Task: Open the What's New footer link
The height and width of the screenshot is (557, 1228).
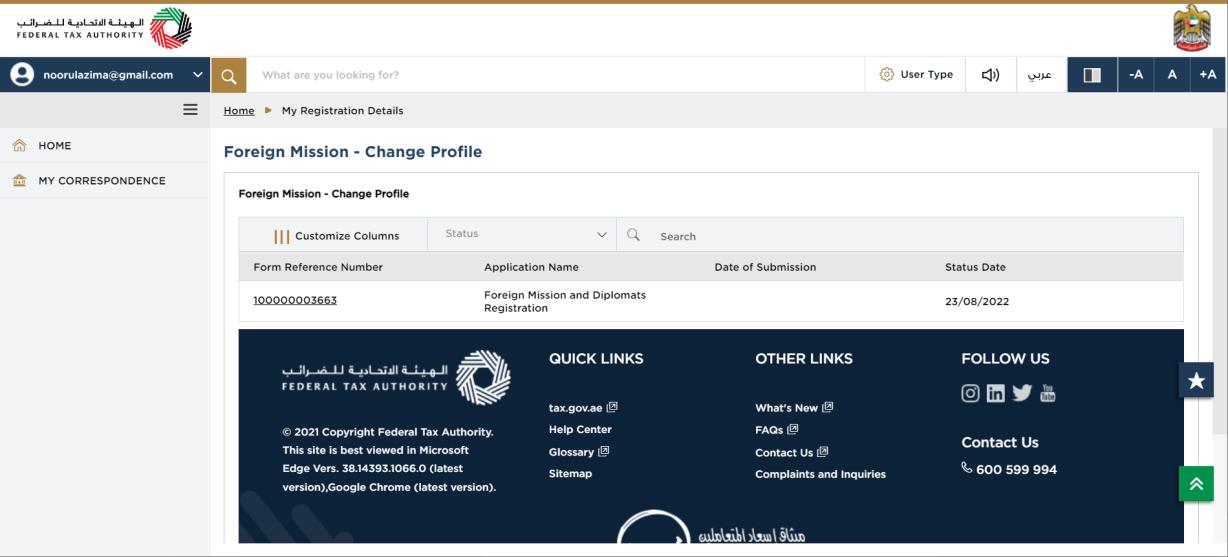Action: pyautogui.click(x=794, y=407)
